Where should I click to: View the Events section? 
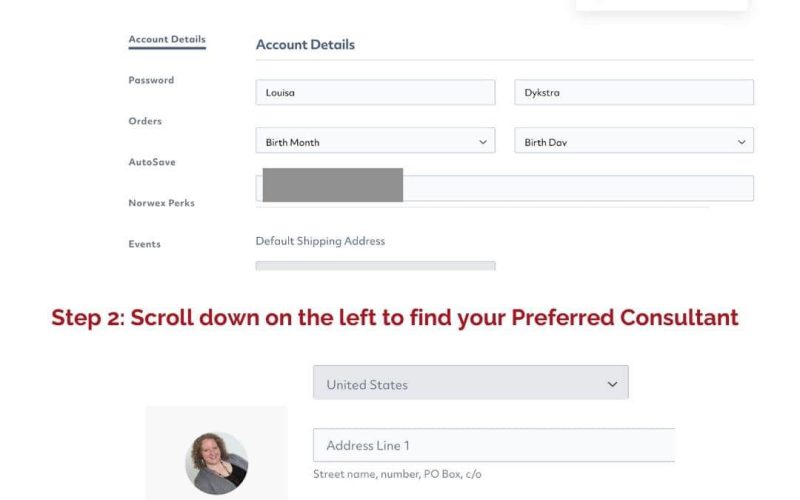144,244
